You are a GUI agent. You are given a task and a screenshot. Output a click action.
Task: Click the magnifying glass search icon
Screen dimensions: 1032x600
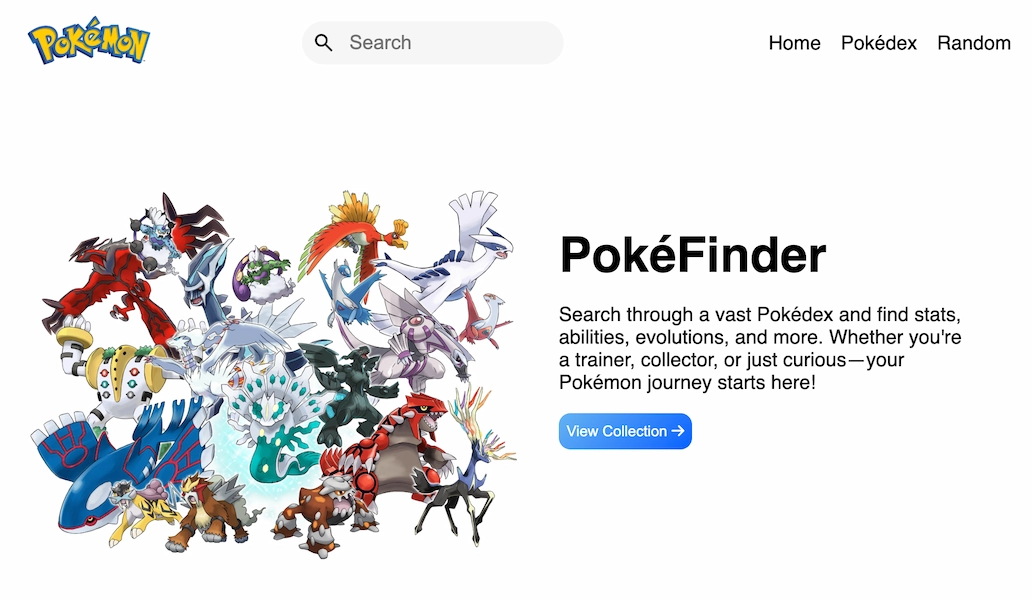(324, 43)
